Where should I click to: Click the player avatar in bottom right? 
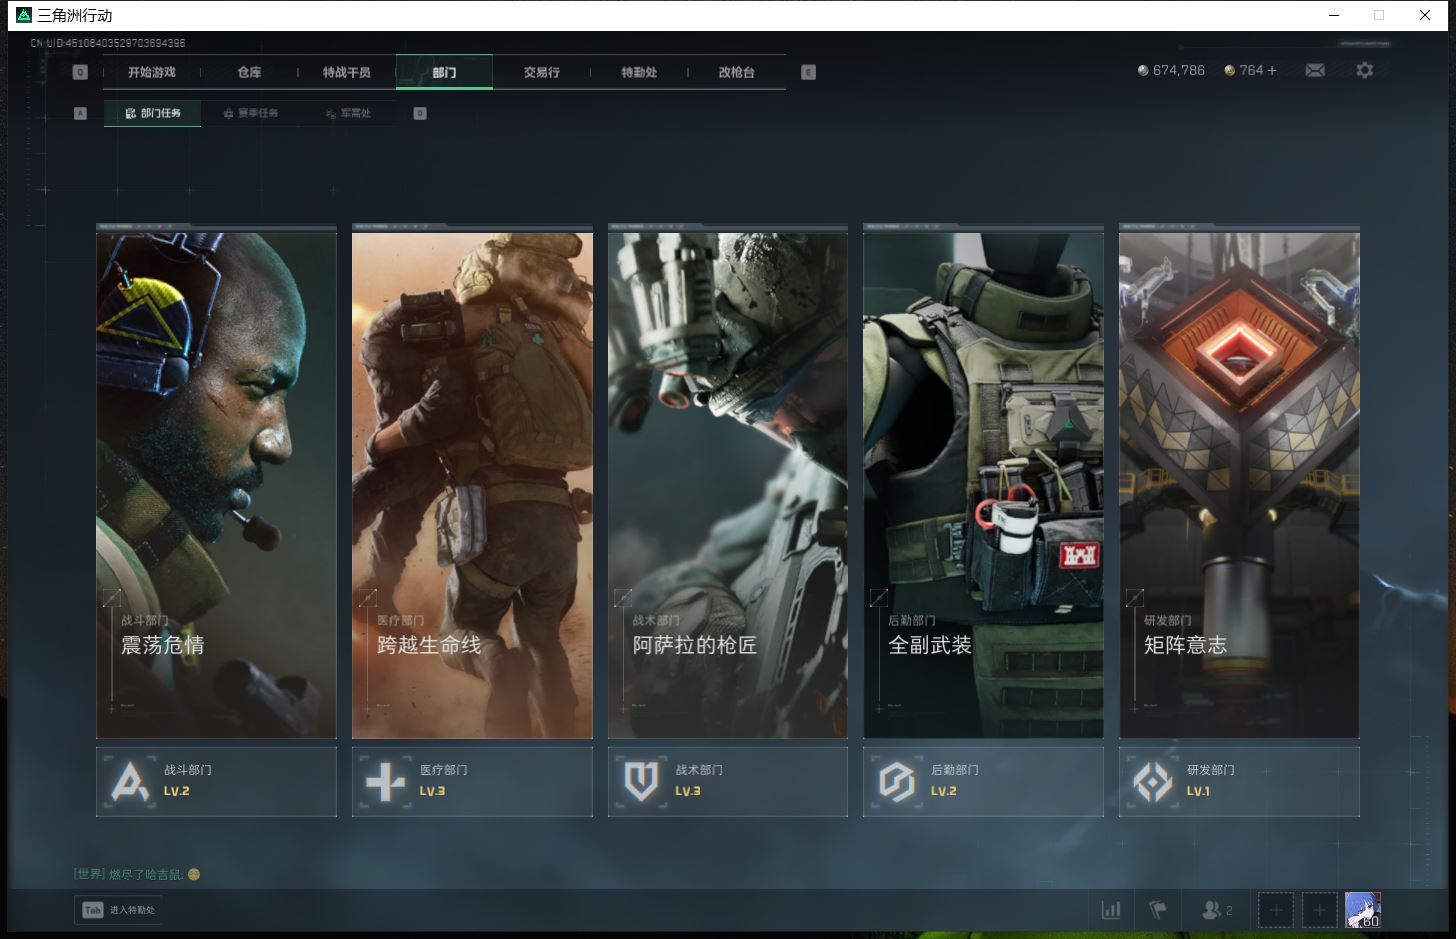(x=1362, y=910)
